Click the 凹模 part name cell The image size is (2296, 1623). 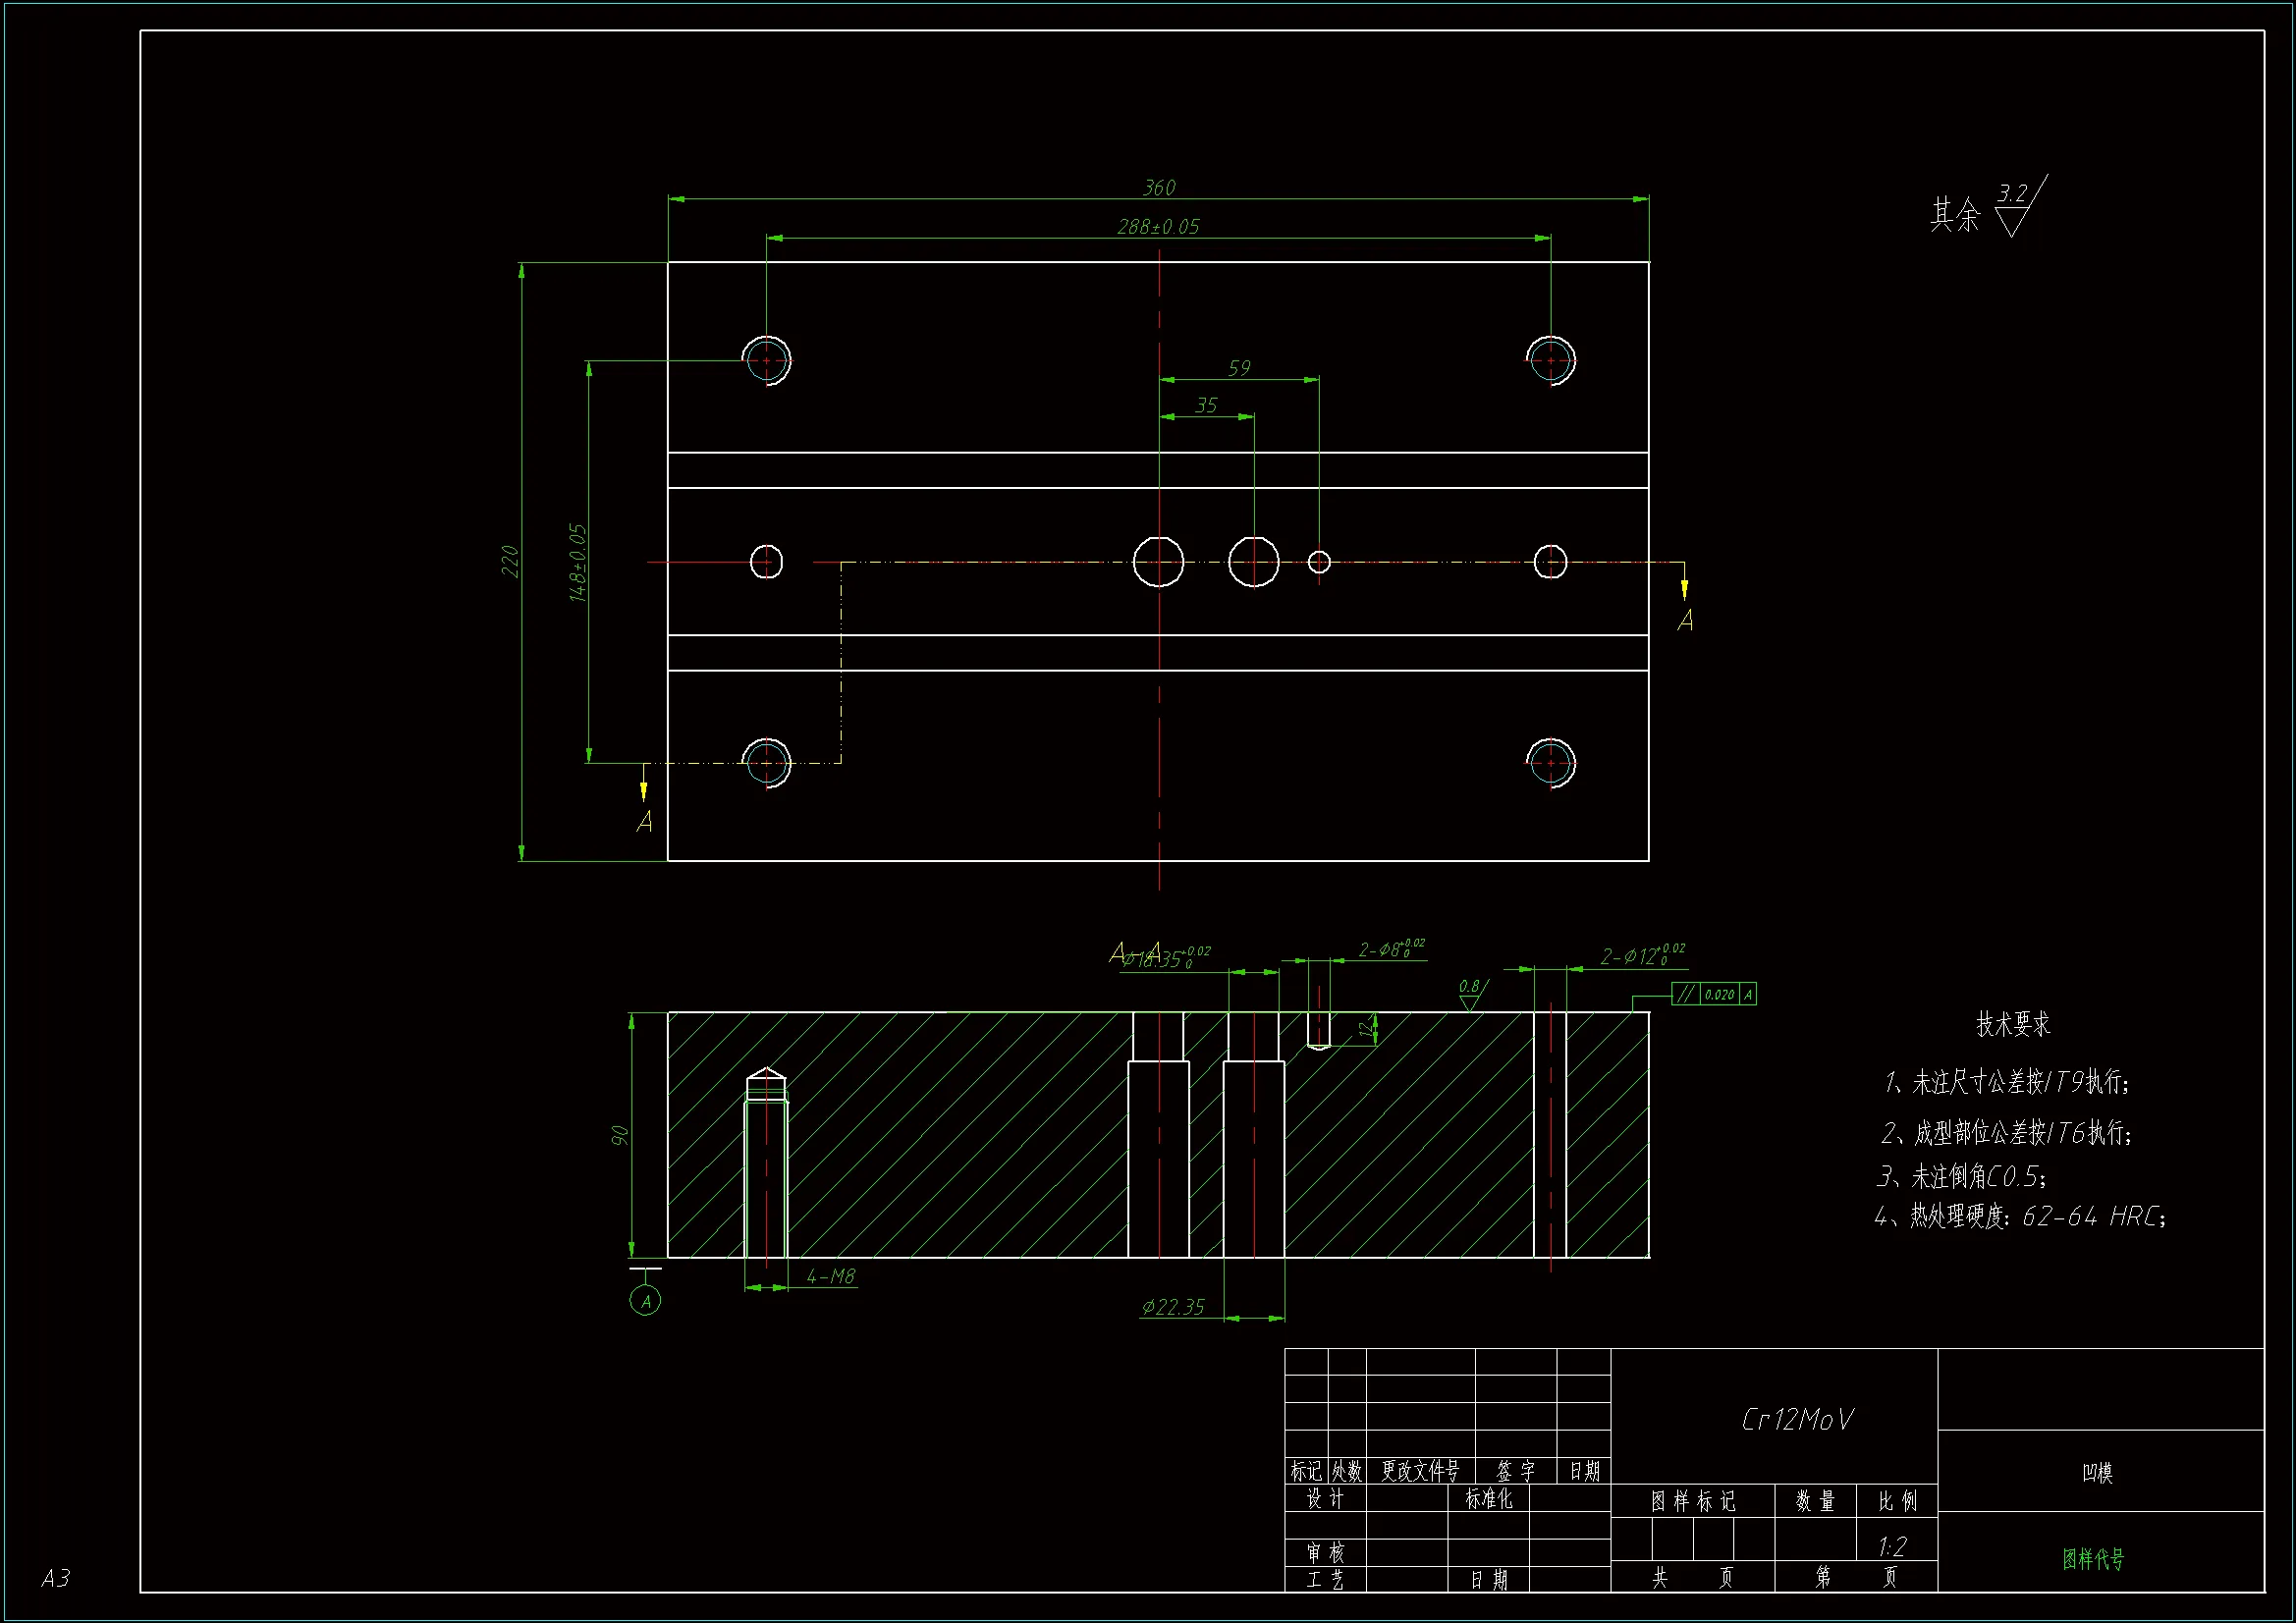pos(2097,1473)
